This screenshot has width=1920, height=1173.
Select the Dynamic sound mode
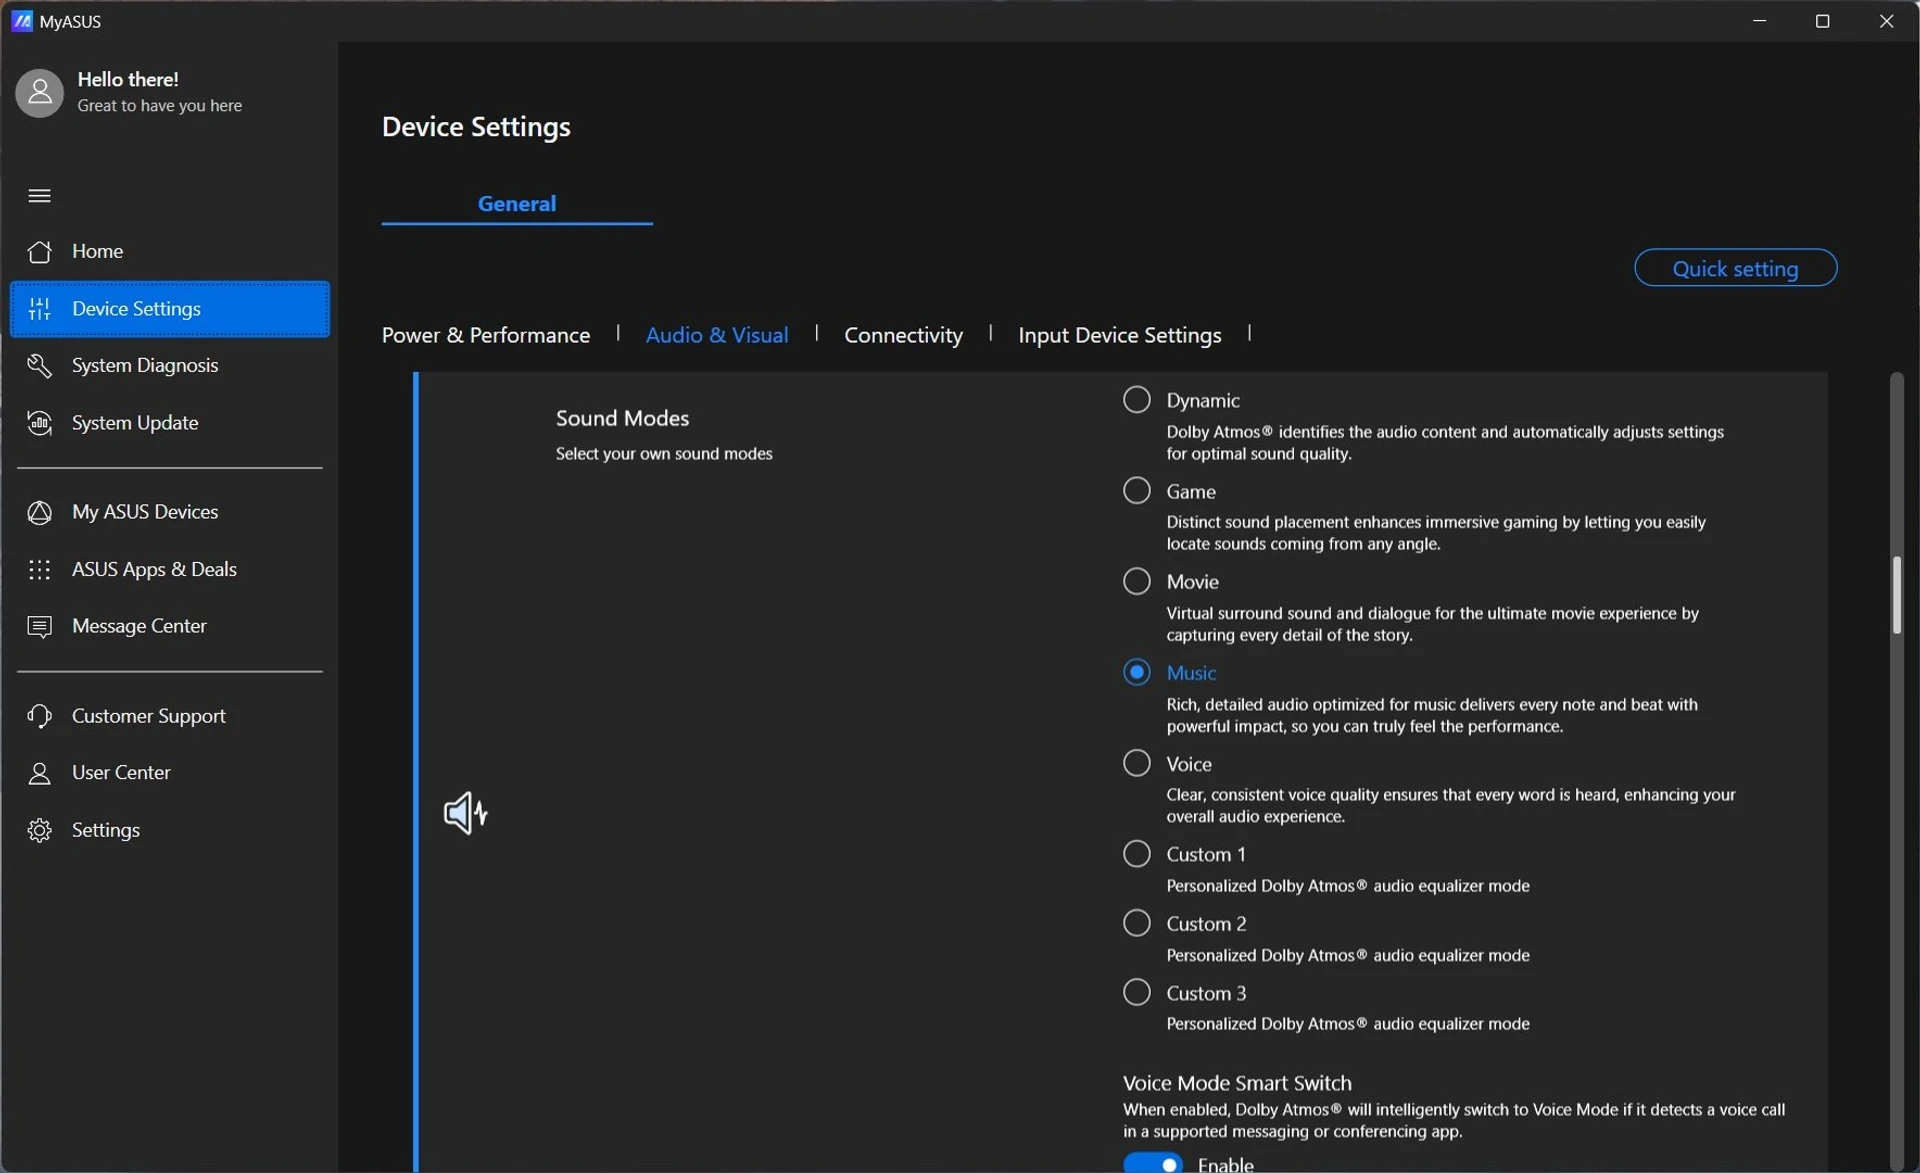click(x=1137, y=400)
